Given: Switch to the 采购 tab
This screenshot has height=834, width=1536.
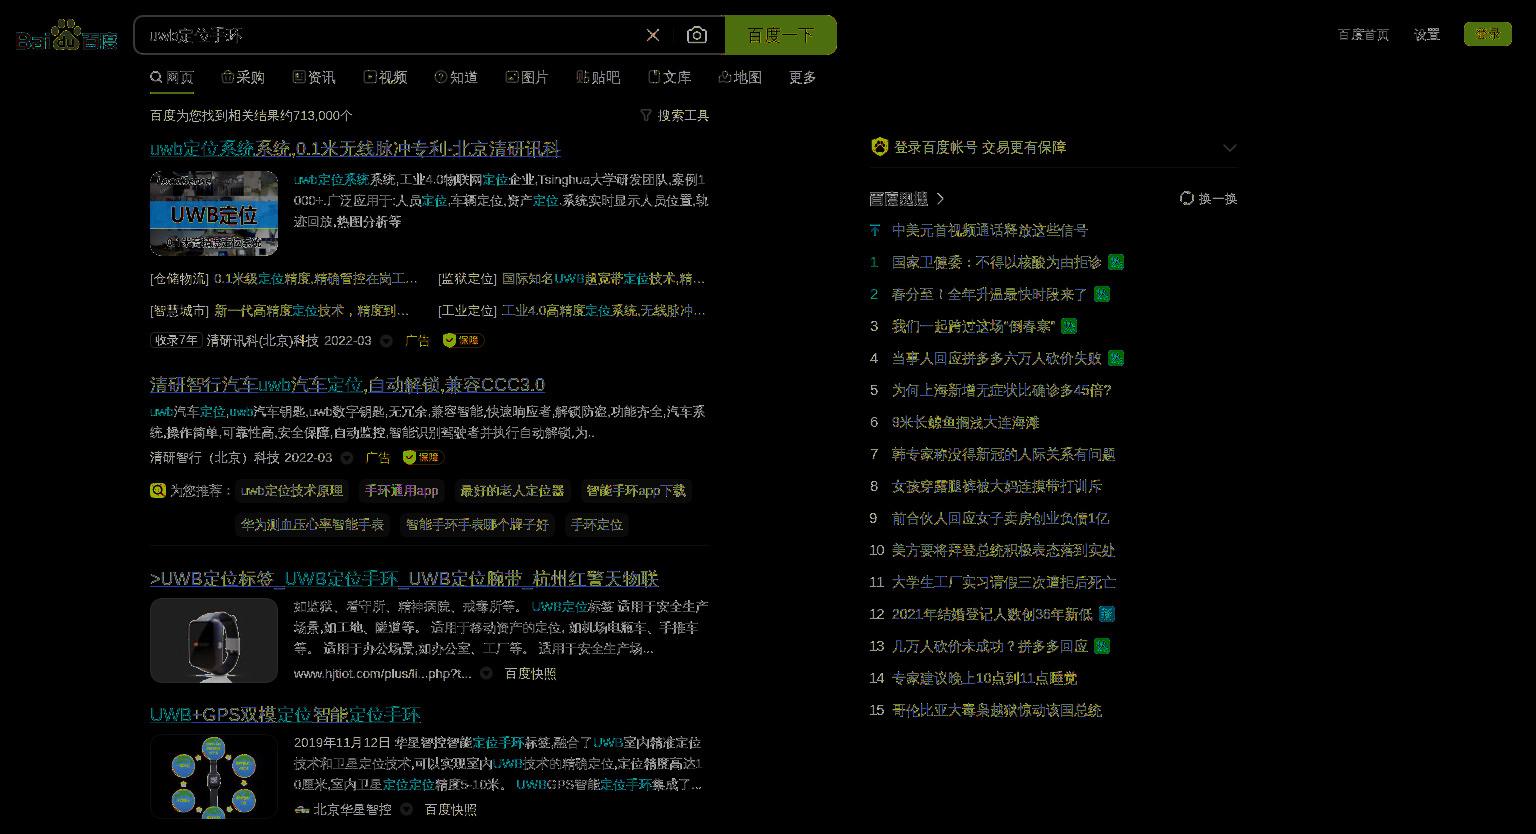Looking at the screenshot, I should (x=243, y=77).
